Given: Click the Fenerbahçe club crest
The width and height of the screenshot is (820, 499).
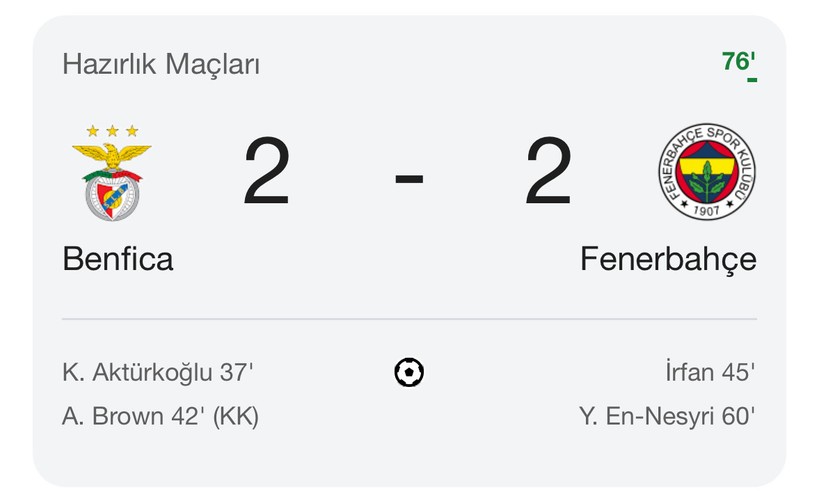Looking at the screenshot, I should tap(707, 172).
